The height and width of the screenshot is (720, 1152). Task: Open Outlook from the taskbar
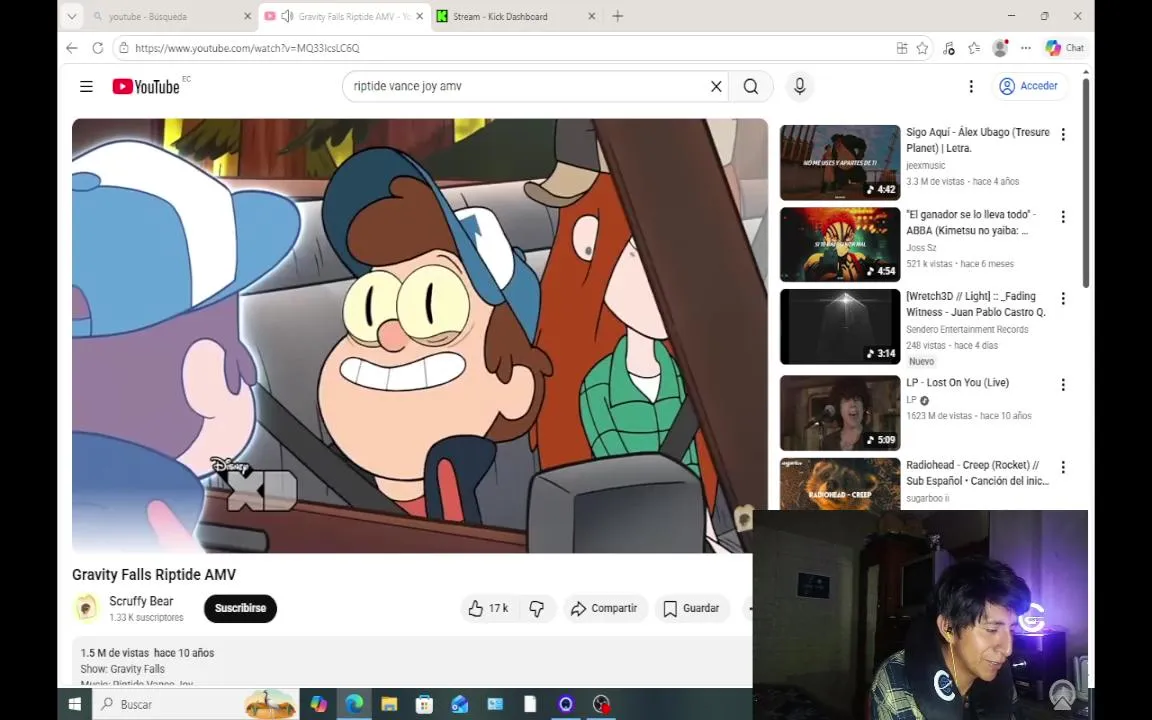459,704
